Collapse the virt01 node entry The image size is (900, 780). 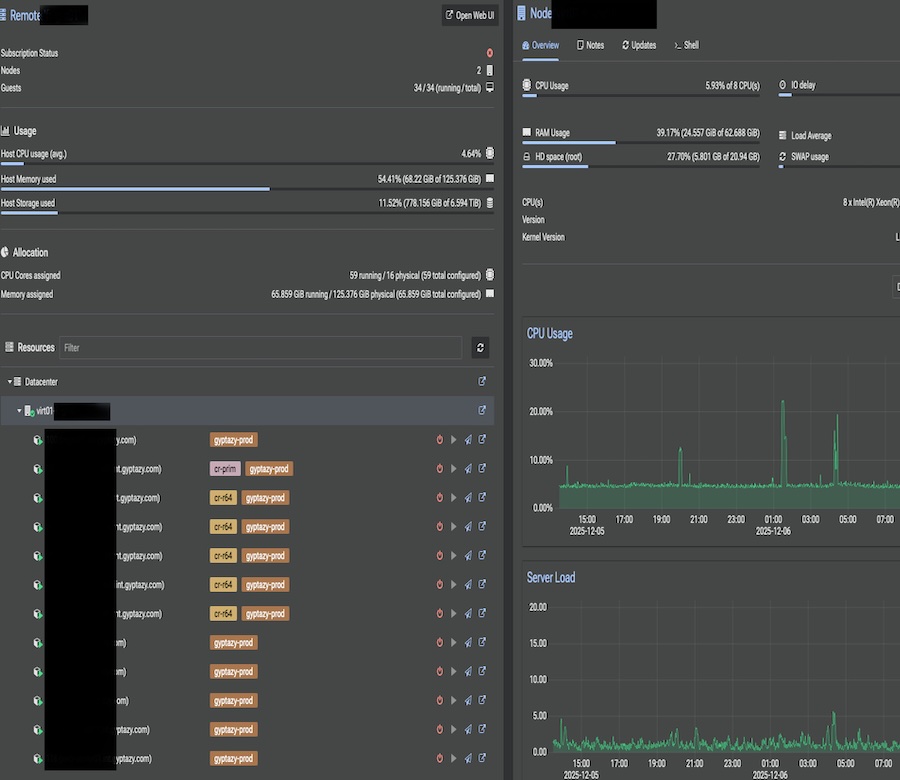pyautogui.click(x=18, y=411)
